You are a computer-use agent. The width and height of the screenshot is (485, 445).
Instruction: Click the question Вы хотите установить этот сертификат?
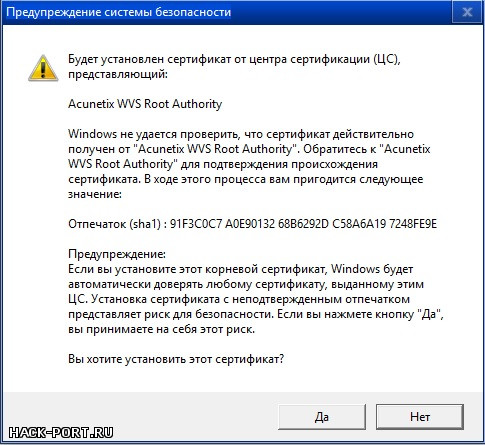click(176, 359)
